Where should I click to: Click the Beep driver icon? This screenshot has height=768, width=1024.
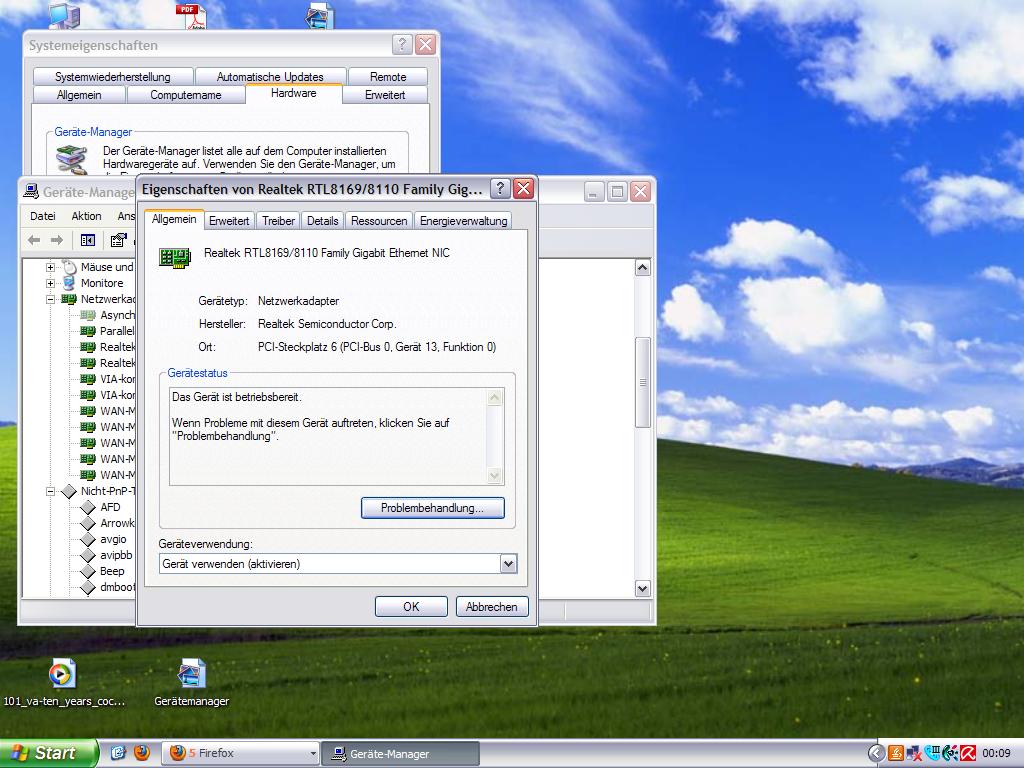(x=88, y=571)
